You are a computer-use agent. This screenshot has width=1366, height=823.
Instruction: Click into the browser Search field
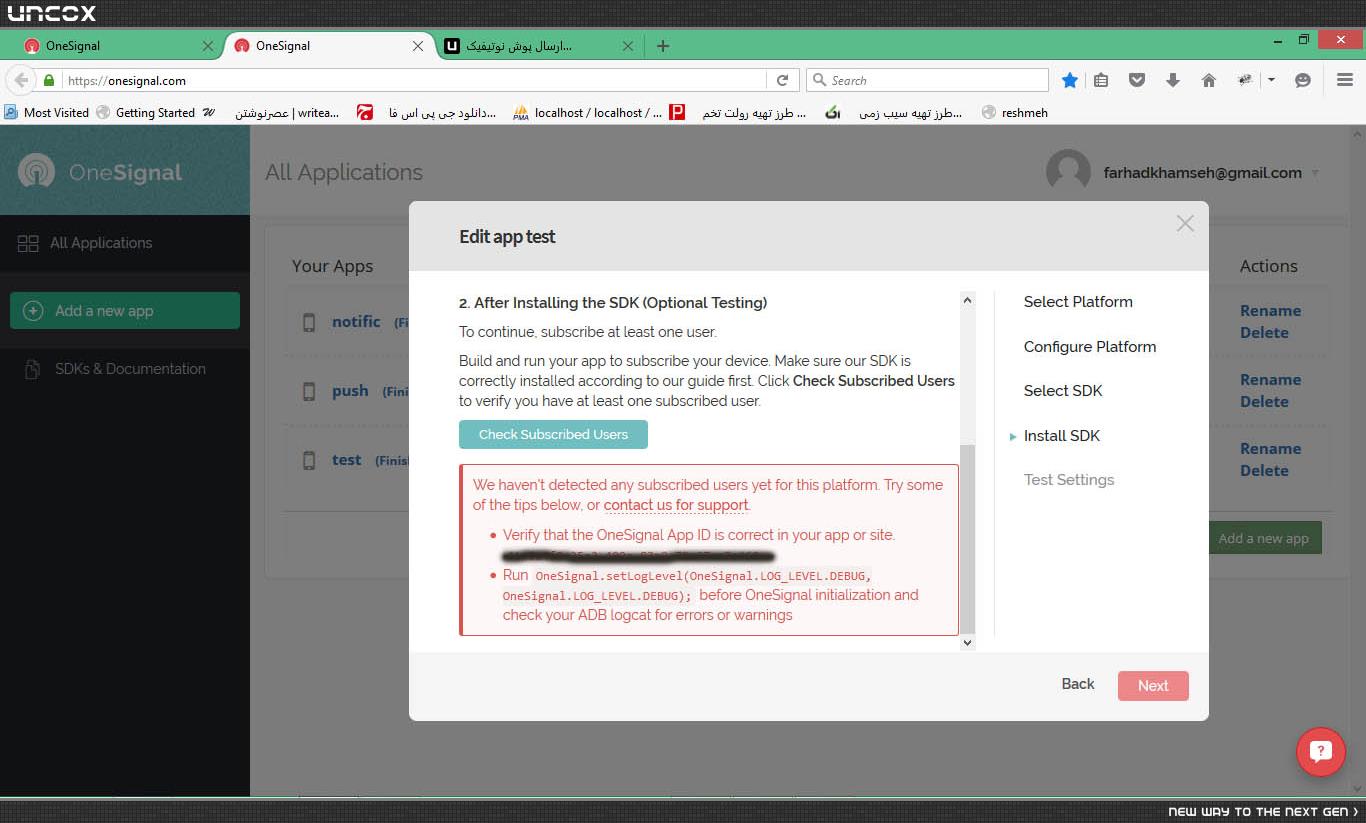927,80
